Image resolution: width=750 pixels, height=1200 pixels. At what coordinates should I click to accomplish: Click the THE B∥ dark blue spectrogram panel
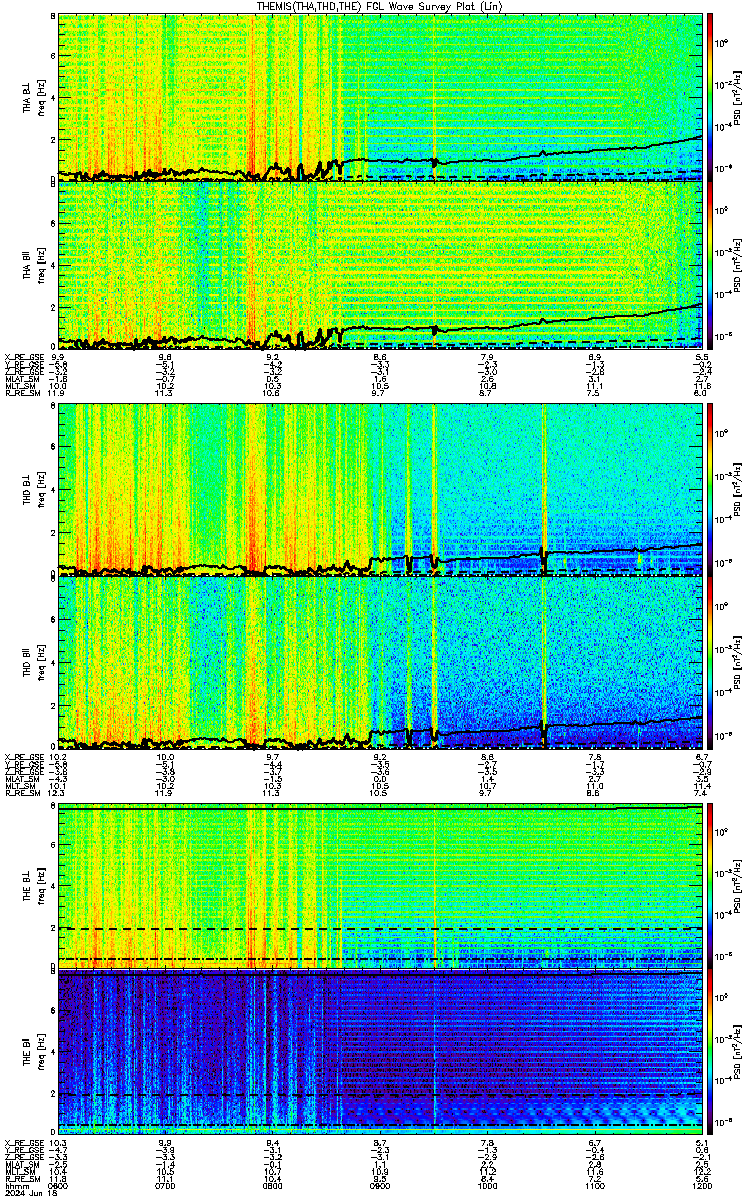[x=380, y=1051]
